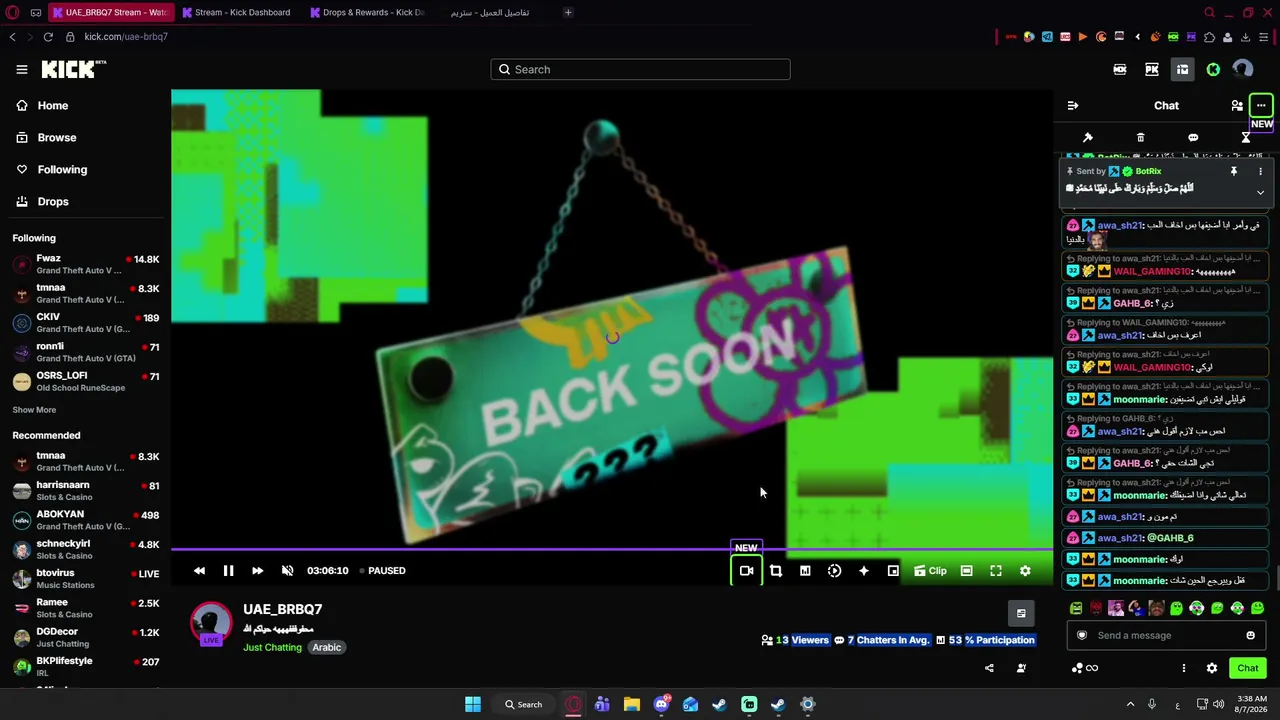Image resolution: width=1280 pixels, height=720 pixels.
Task: Click the Search box at top
Action: point(640,69)
